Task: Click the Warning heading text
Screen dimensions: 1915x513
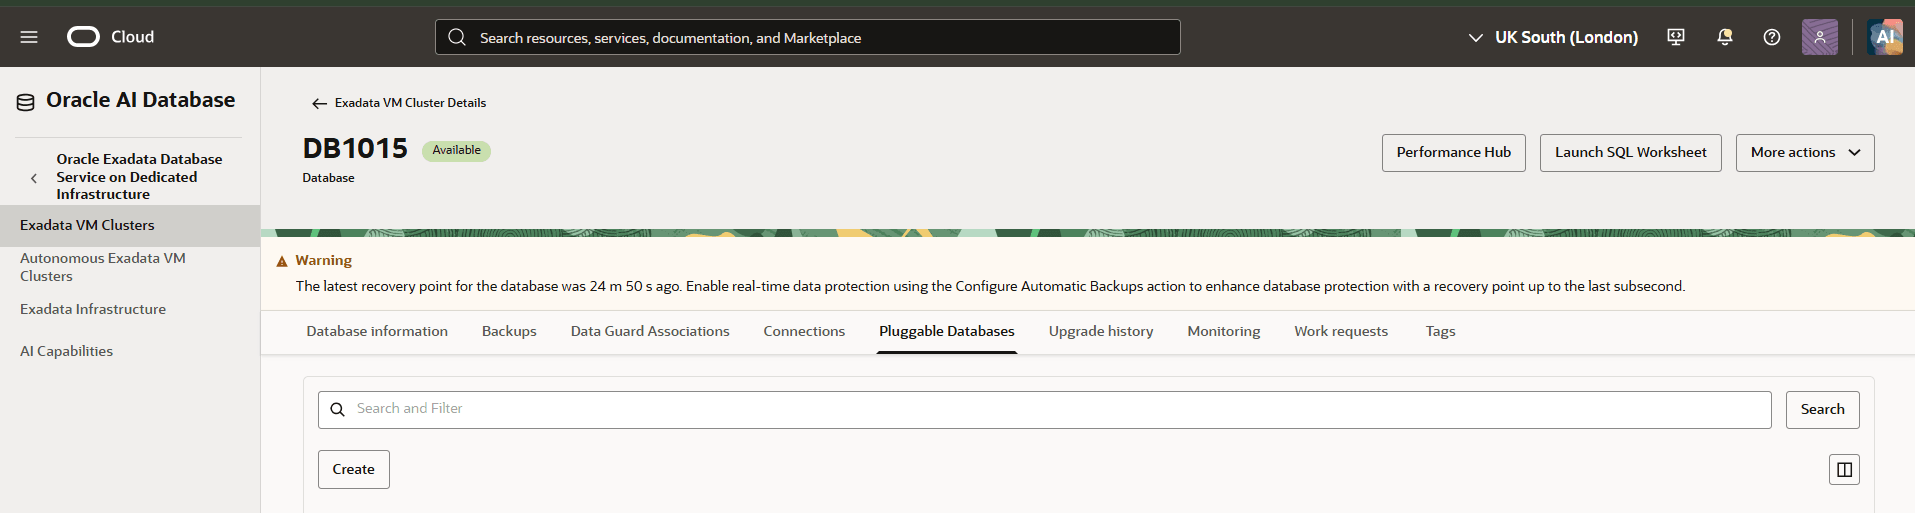Action: click(x=324, y=261)
